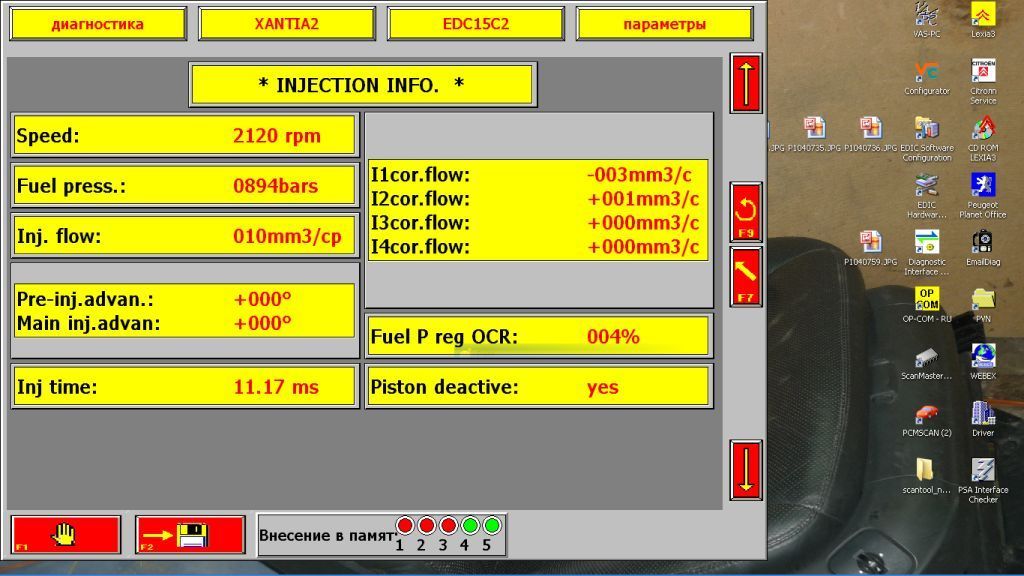Select the OP-COM - RU desktop icon
This screenshot has height=576, width=1024.
pos(927,305)
